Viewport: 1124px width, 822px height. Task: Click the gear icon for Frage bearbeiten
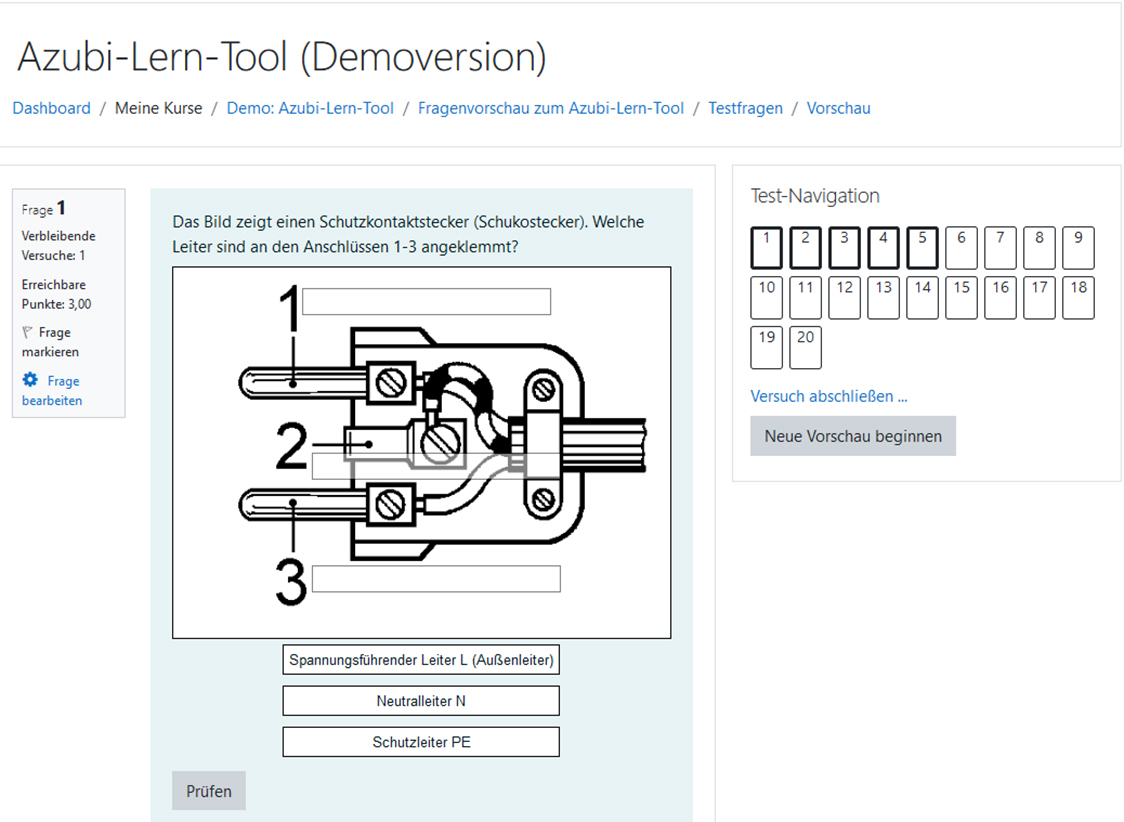pyautogui.click(x=30, y=381)
